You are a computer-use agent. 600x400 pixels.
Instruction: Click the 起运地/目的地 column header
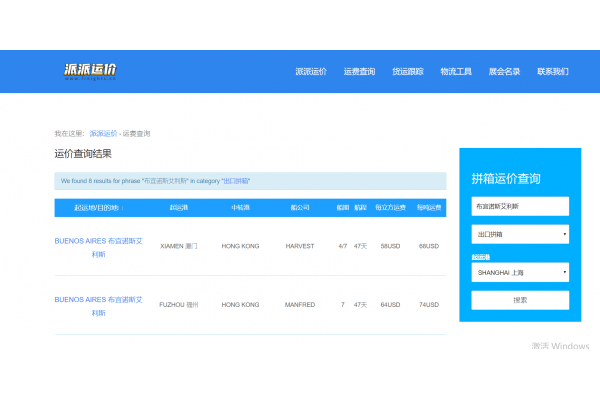(x=98, y=208)
